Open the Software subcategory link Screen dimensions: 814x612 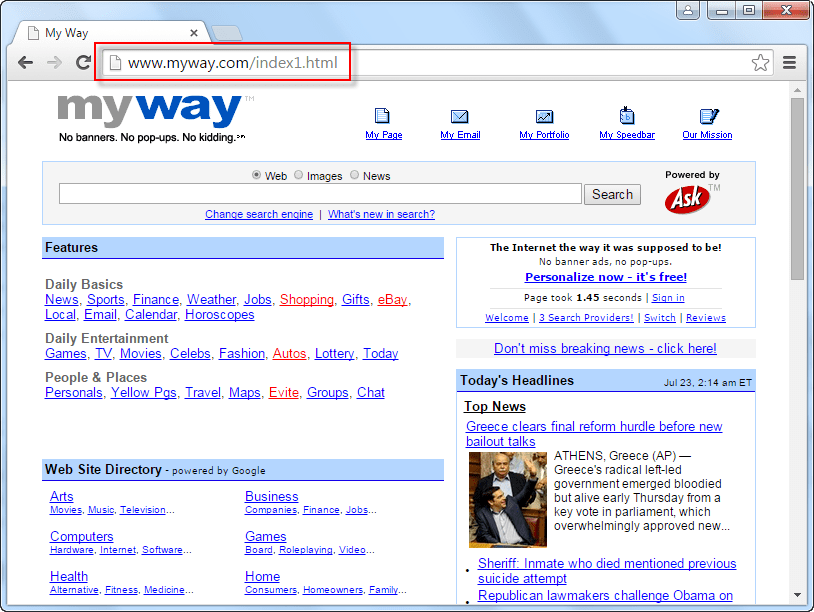point(162,550)
